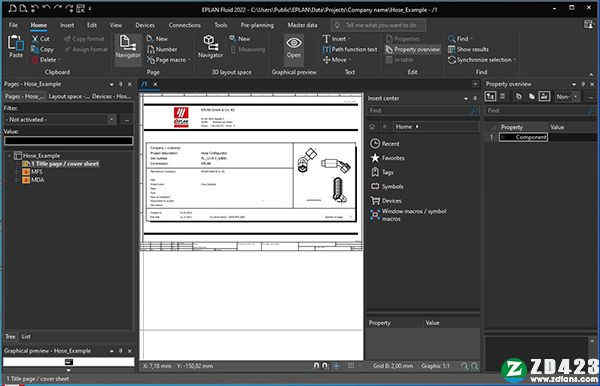Open Tags in Insert center
Viewport: 600px width, 386px height.
[382, 172]
